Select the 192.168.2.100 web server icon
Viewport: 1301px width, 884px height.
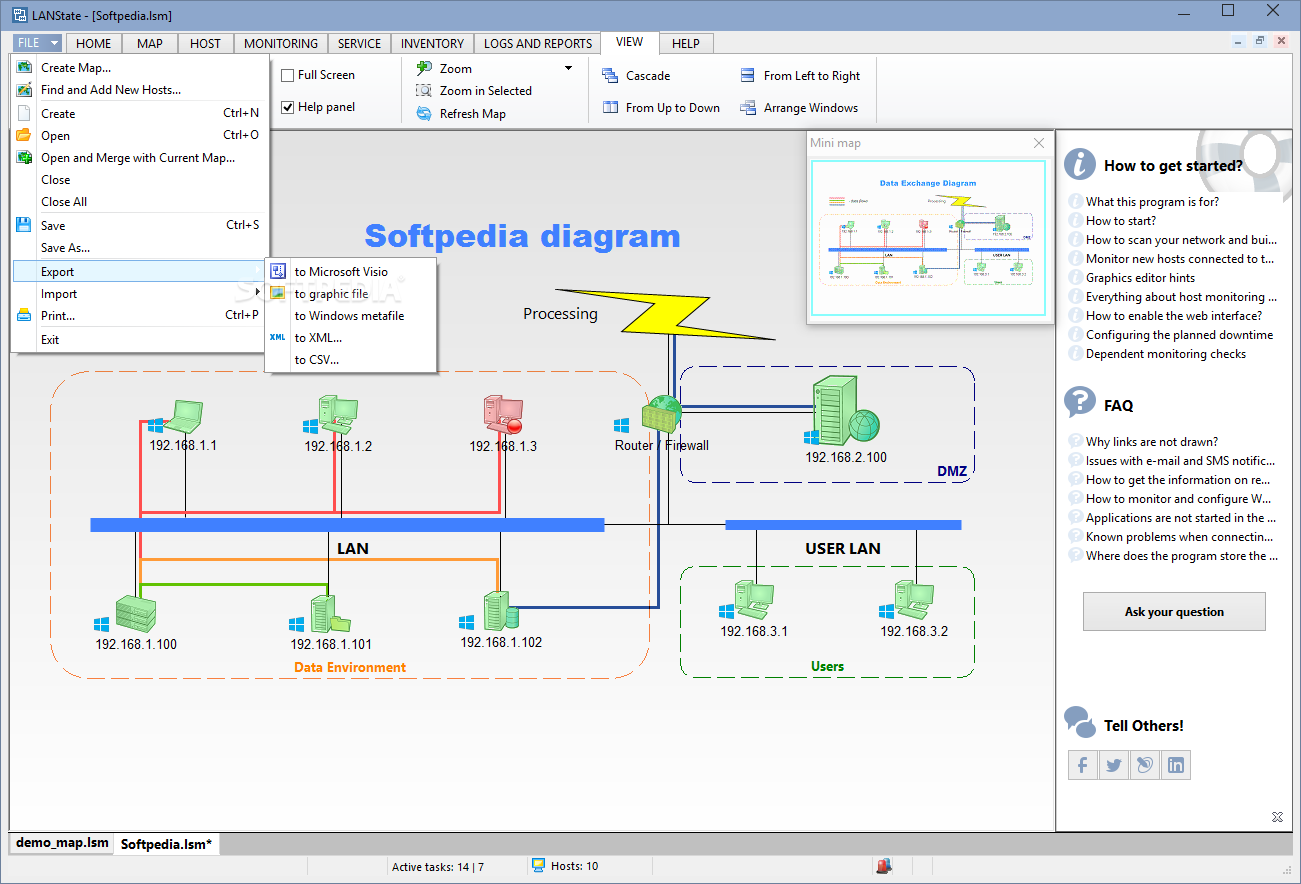point(846,410)
